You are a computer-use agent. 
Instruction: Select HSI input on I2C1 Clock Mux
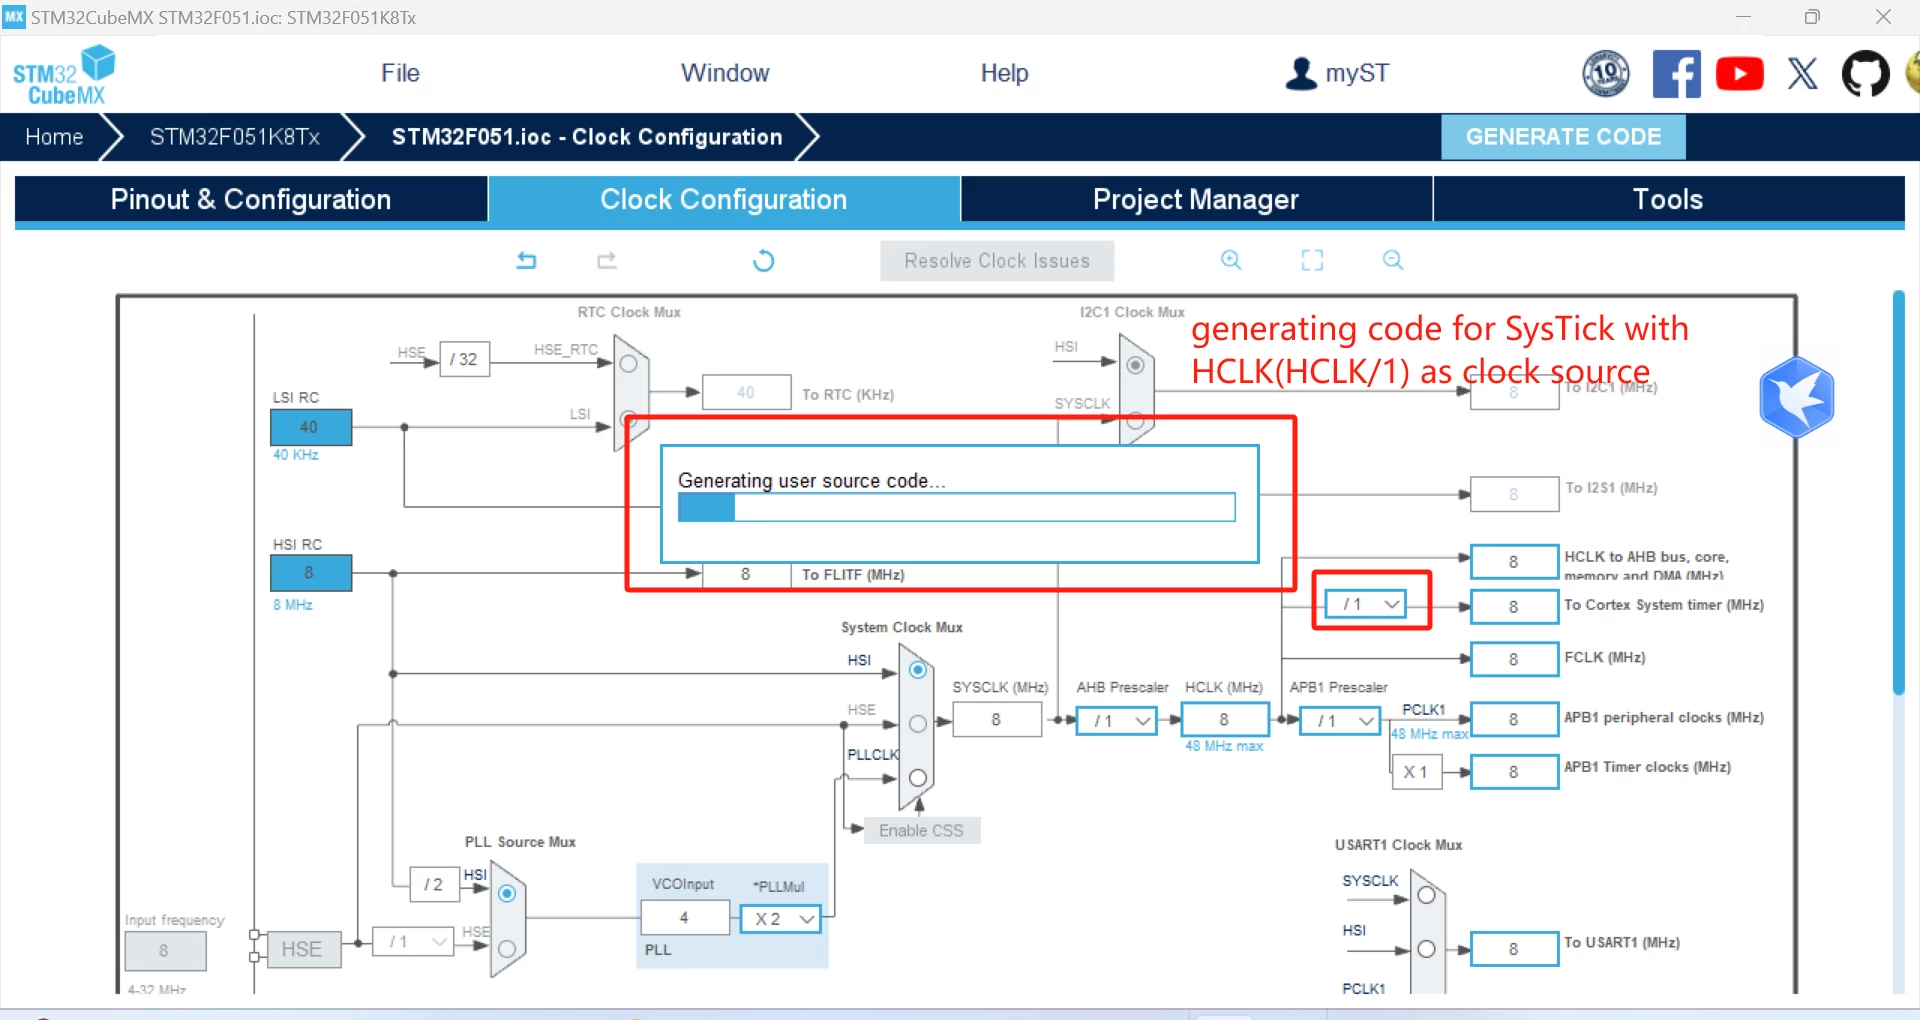click(x=1135, y=365)
